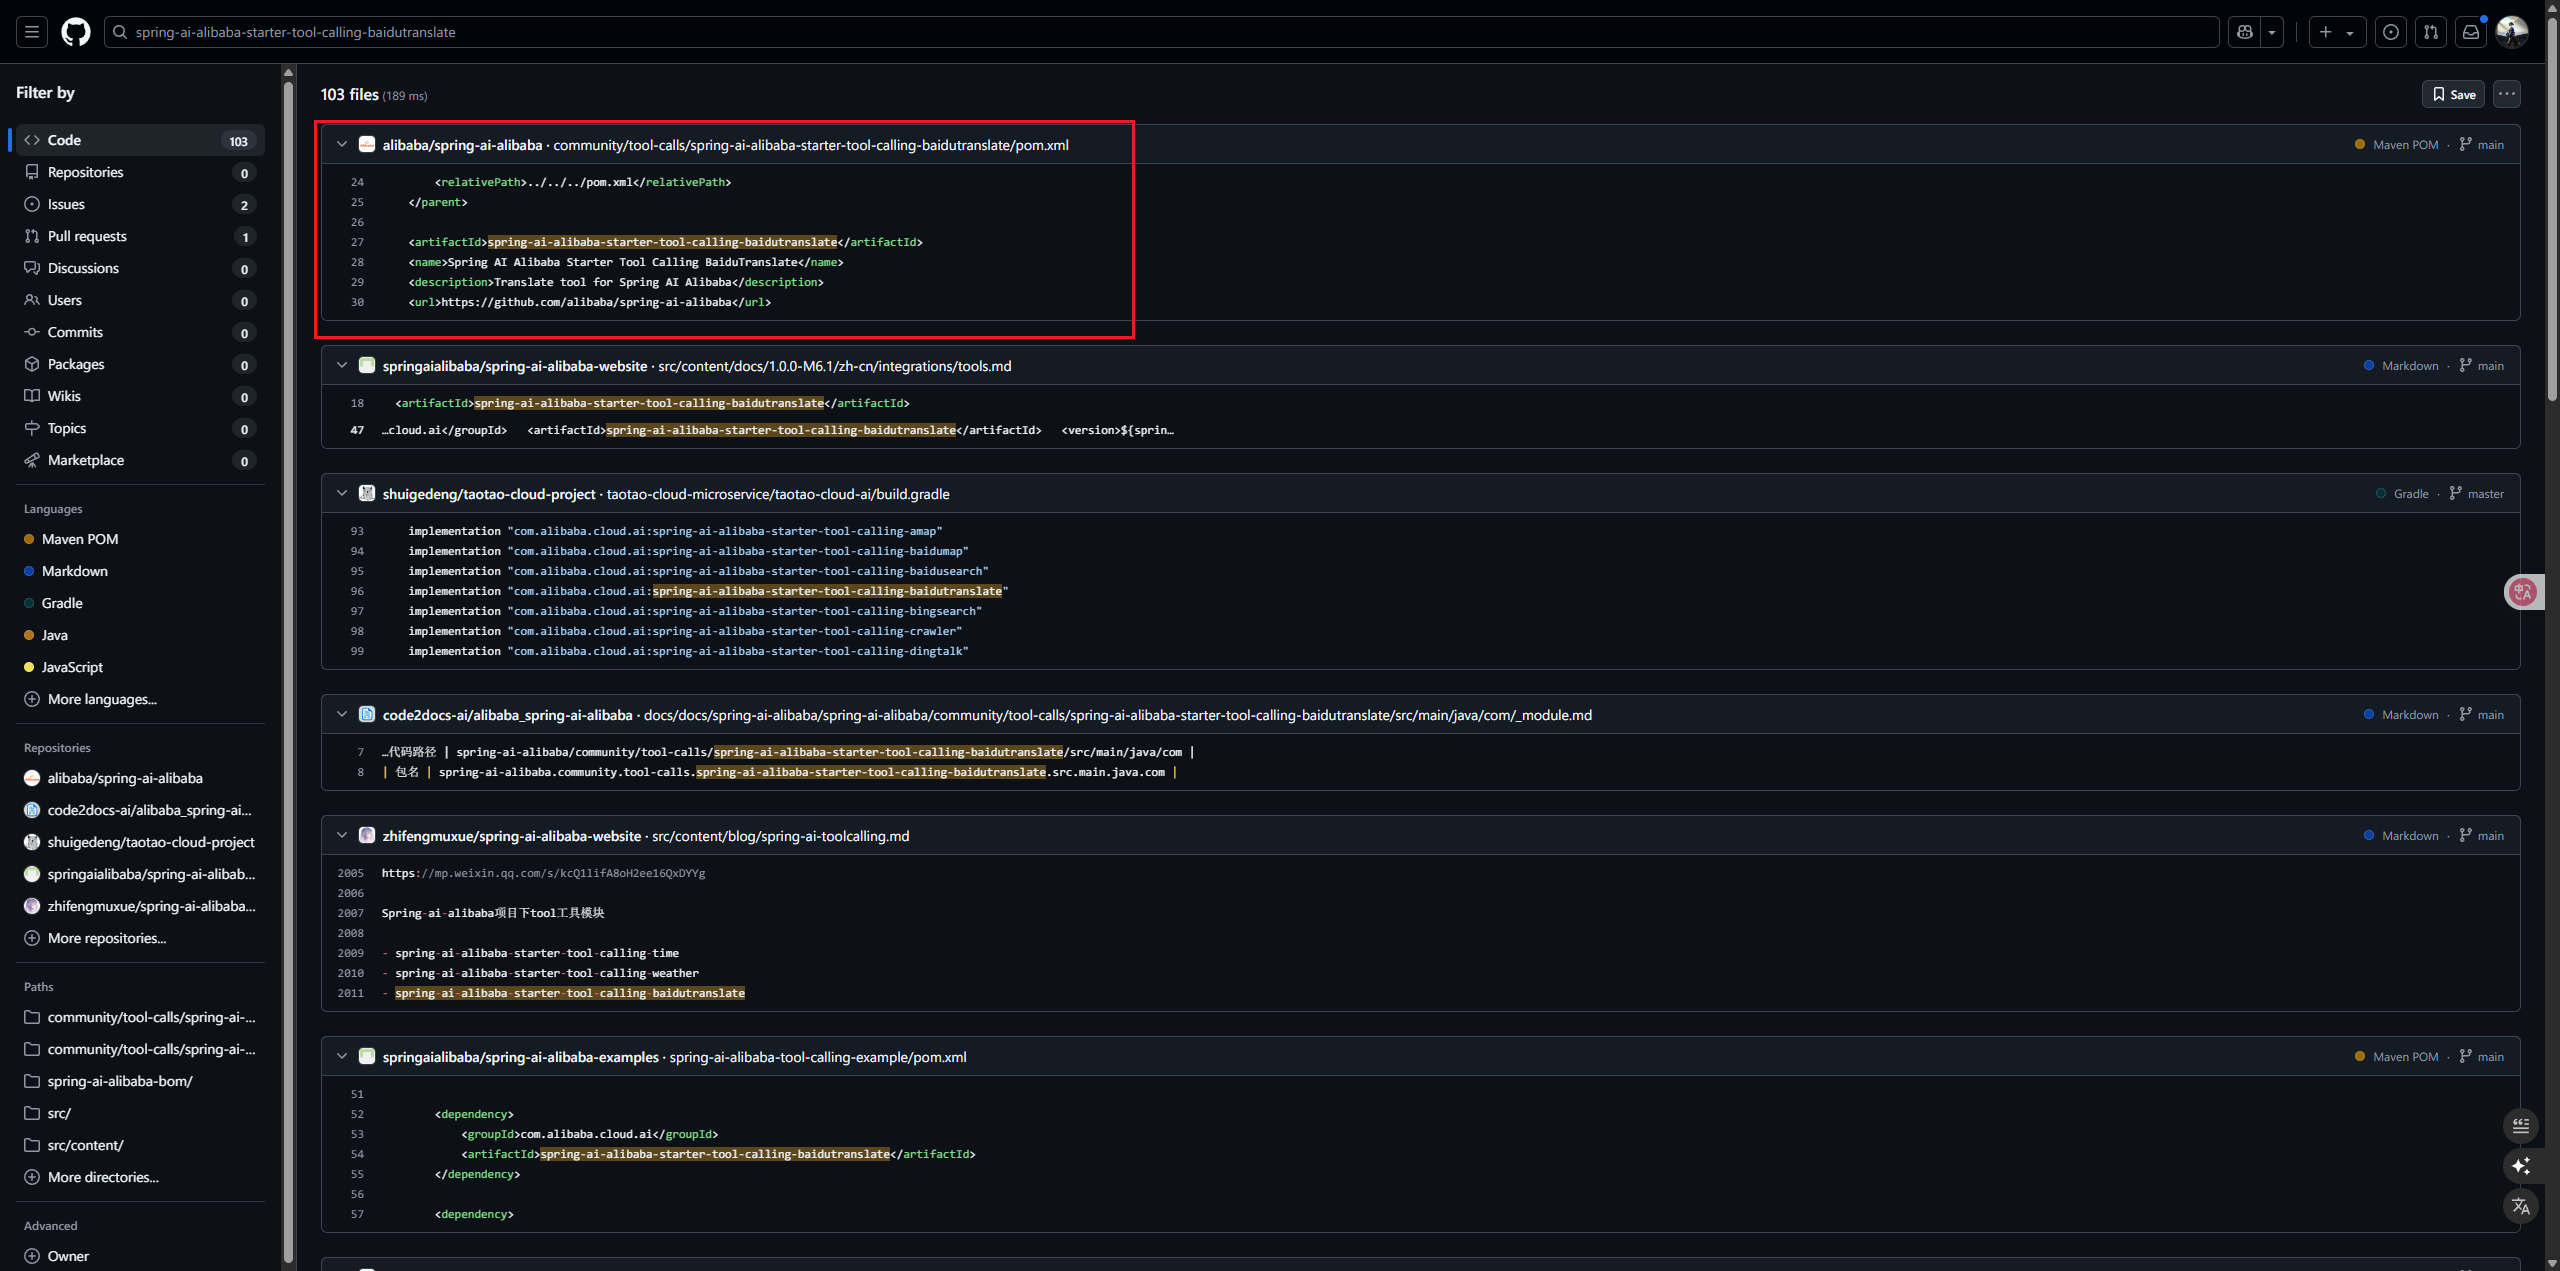This screenshot has height=1271, width=2560.
Task: Collapse the code2docs-ai _module.md result
Action: (x=342, y=714)
